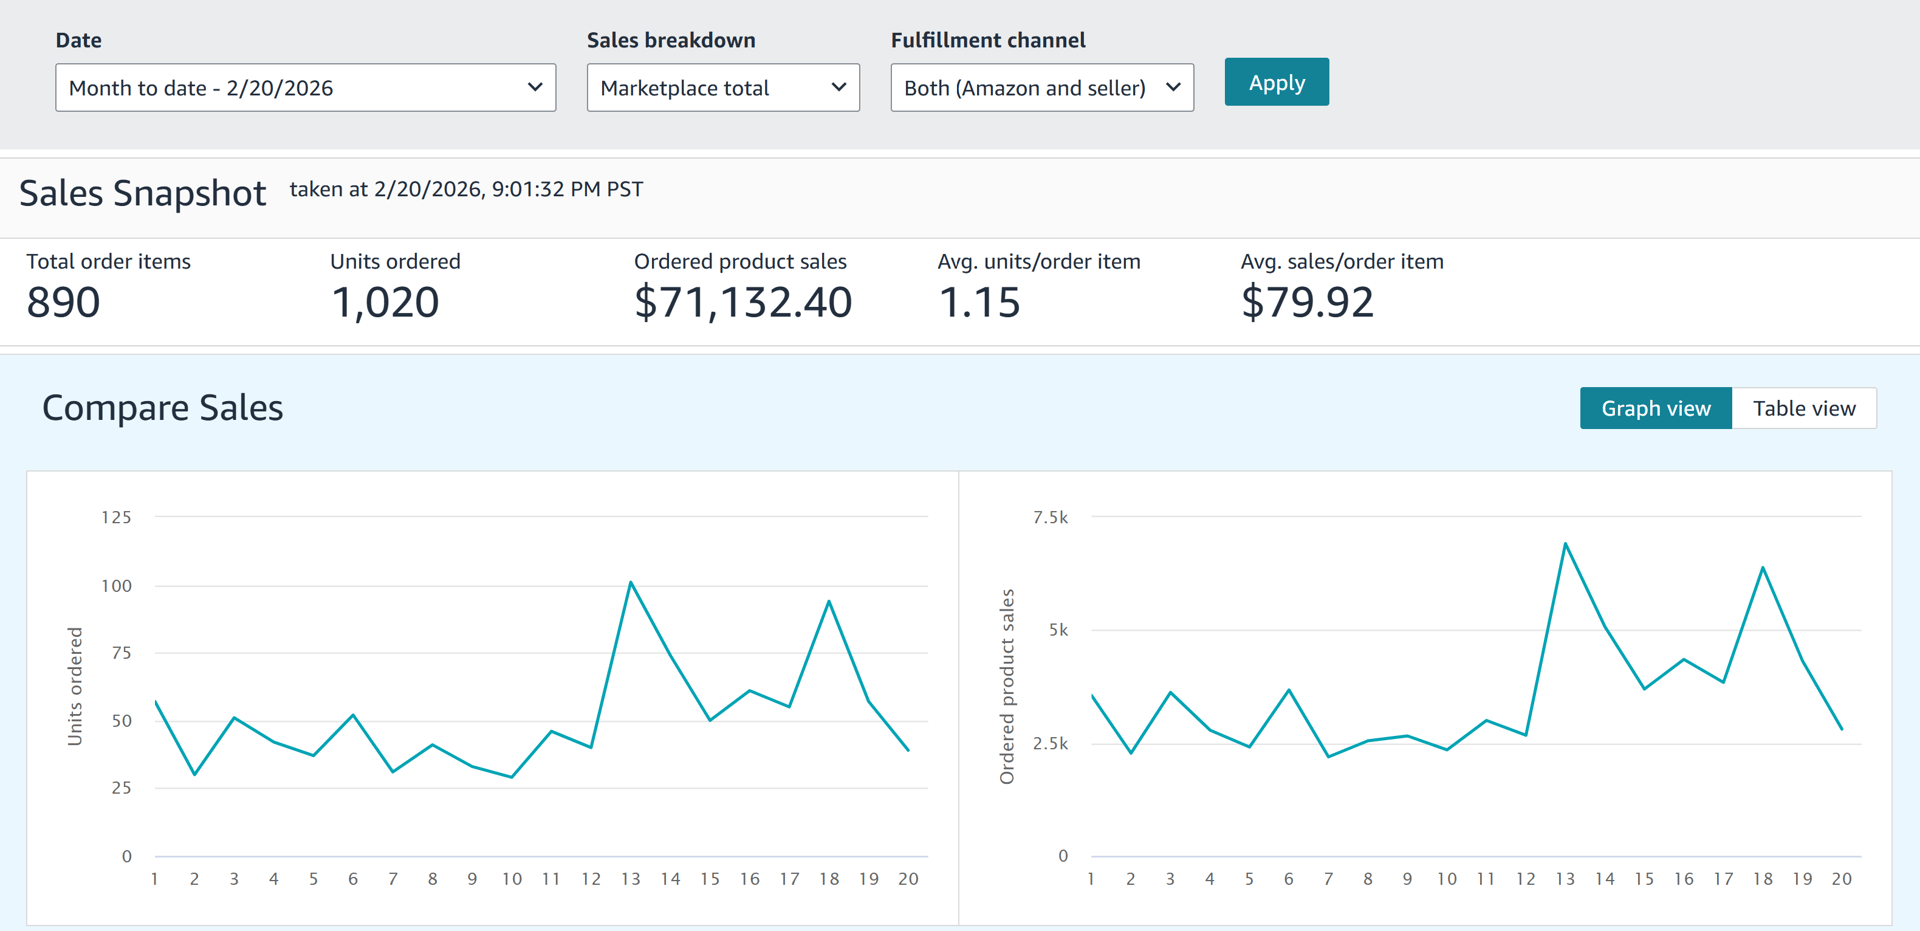The height and width of the screenshot is (931, 1920).
Task: Click the day 18 peak on Ordered product sales chart
Action: pyautogui.click(x=1762, y=568)
